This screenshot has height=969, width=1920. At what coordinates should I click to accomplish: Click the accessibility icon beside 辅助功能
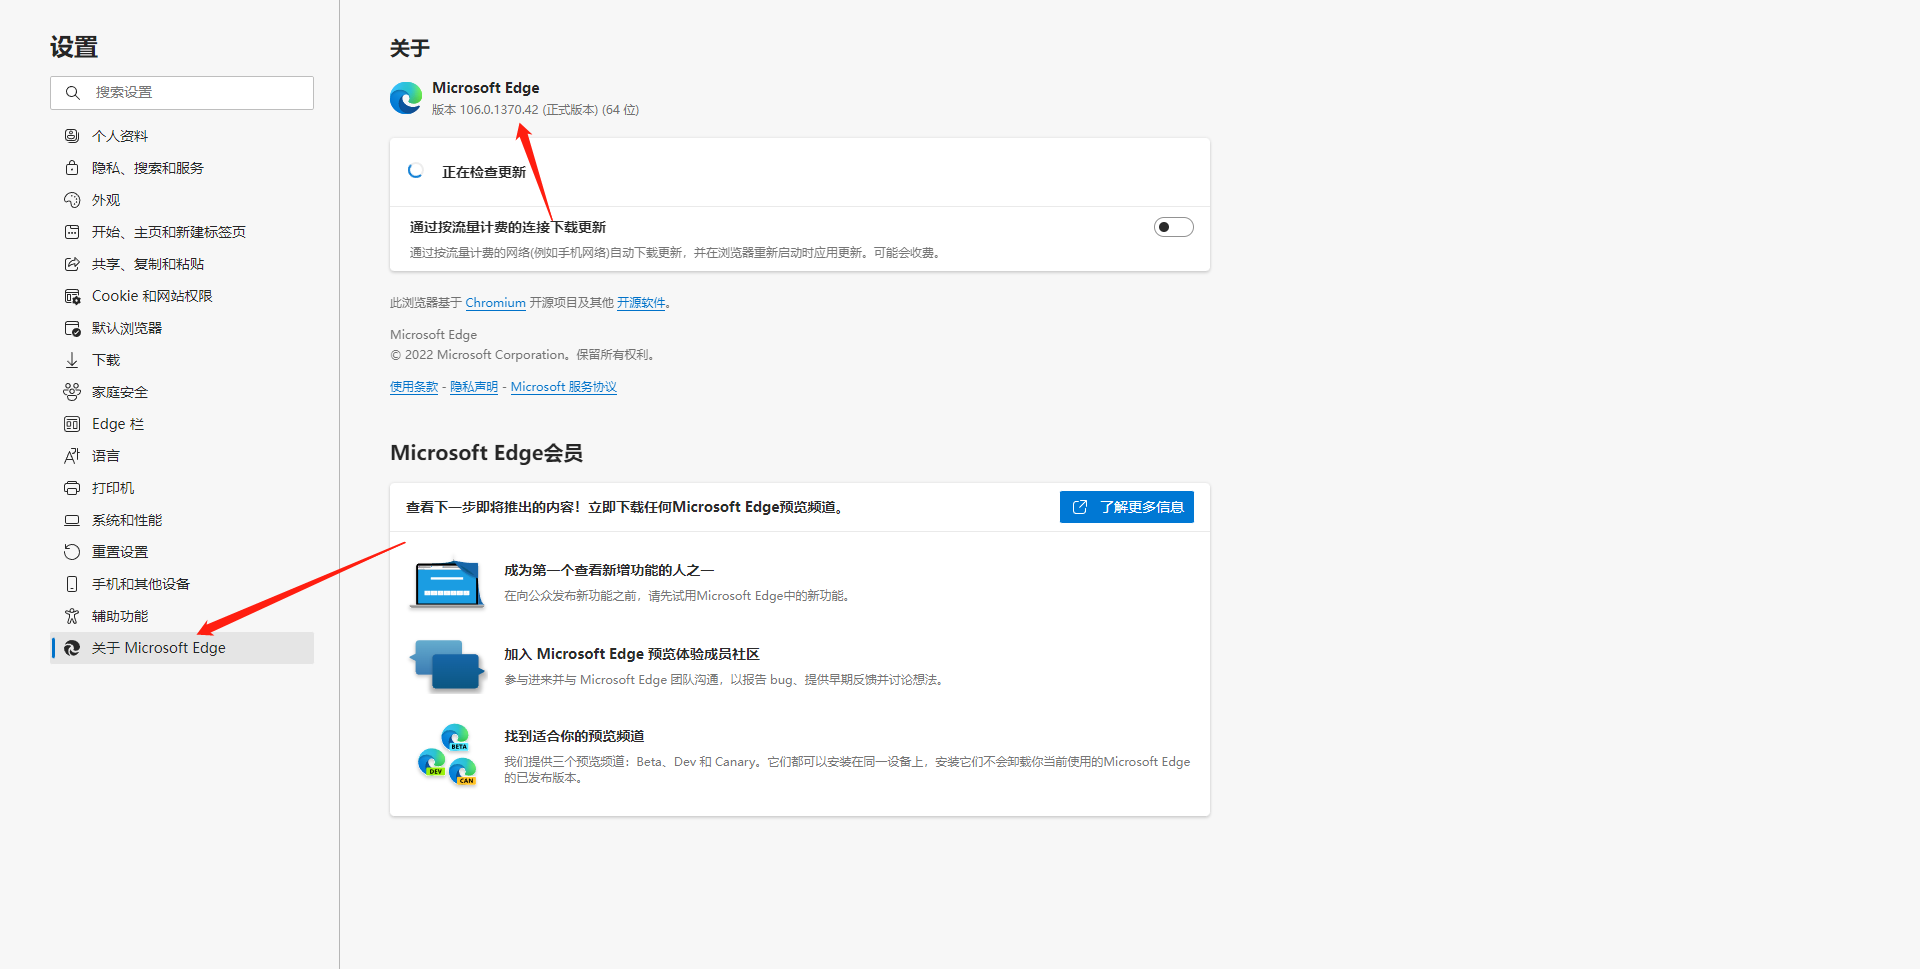pyautogui.click(x=72, y=616)
